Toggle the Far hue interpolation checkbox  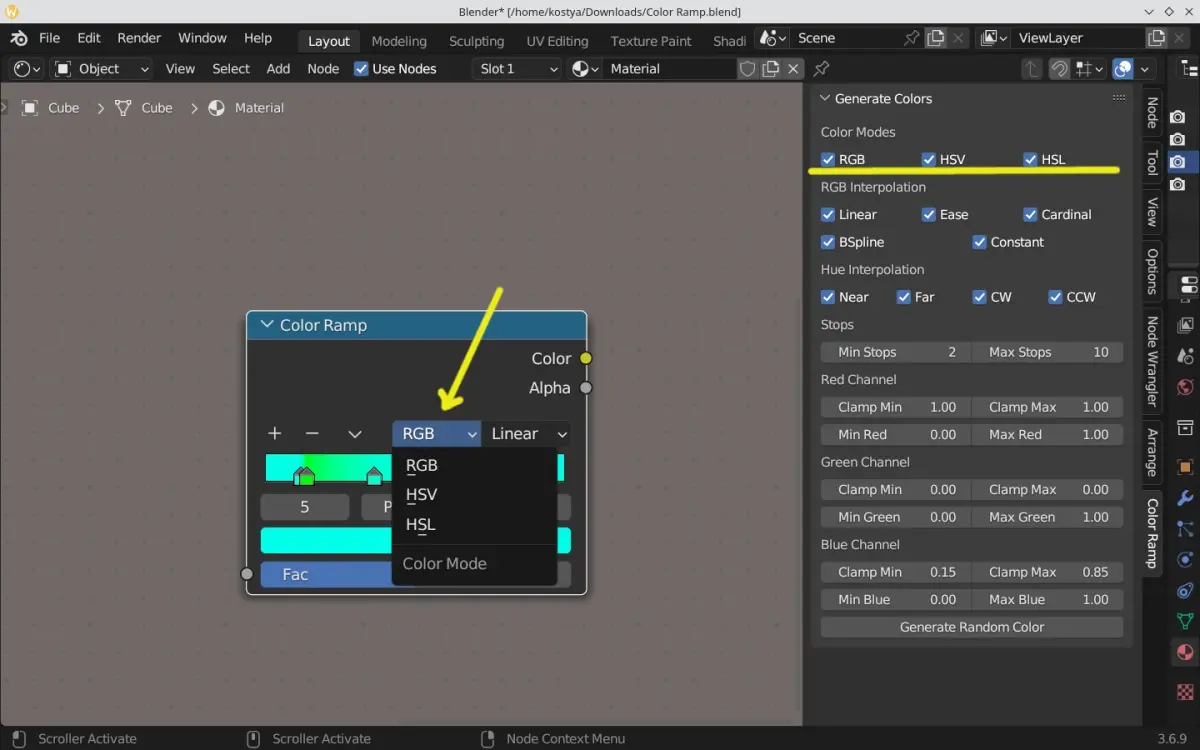tap(904, 297)
